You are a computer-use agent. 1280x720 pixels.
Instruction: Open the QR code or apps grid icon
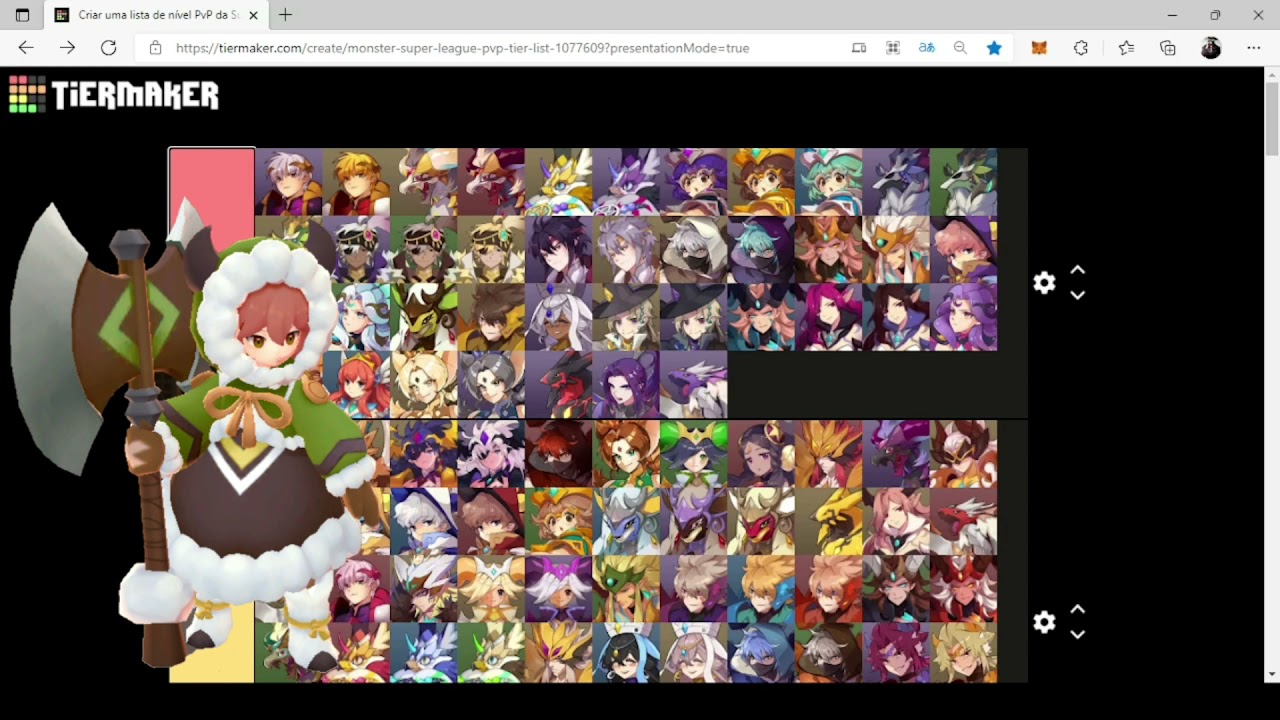click(893, 47)
